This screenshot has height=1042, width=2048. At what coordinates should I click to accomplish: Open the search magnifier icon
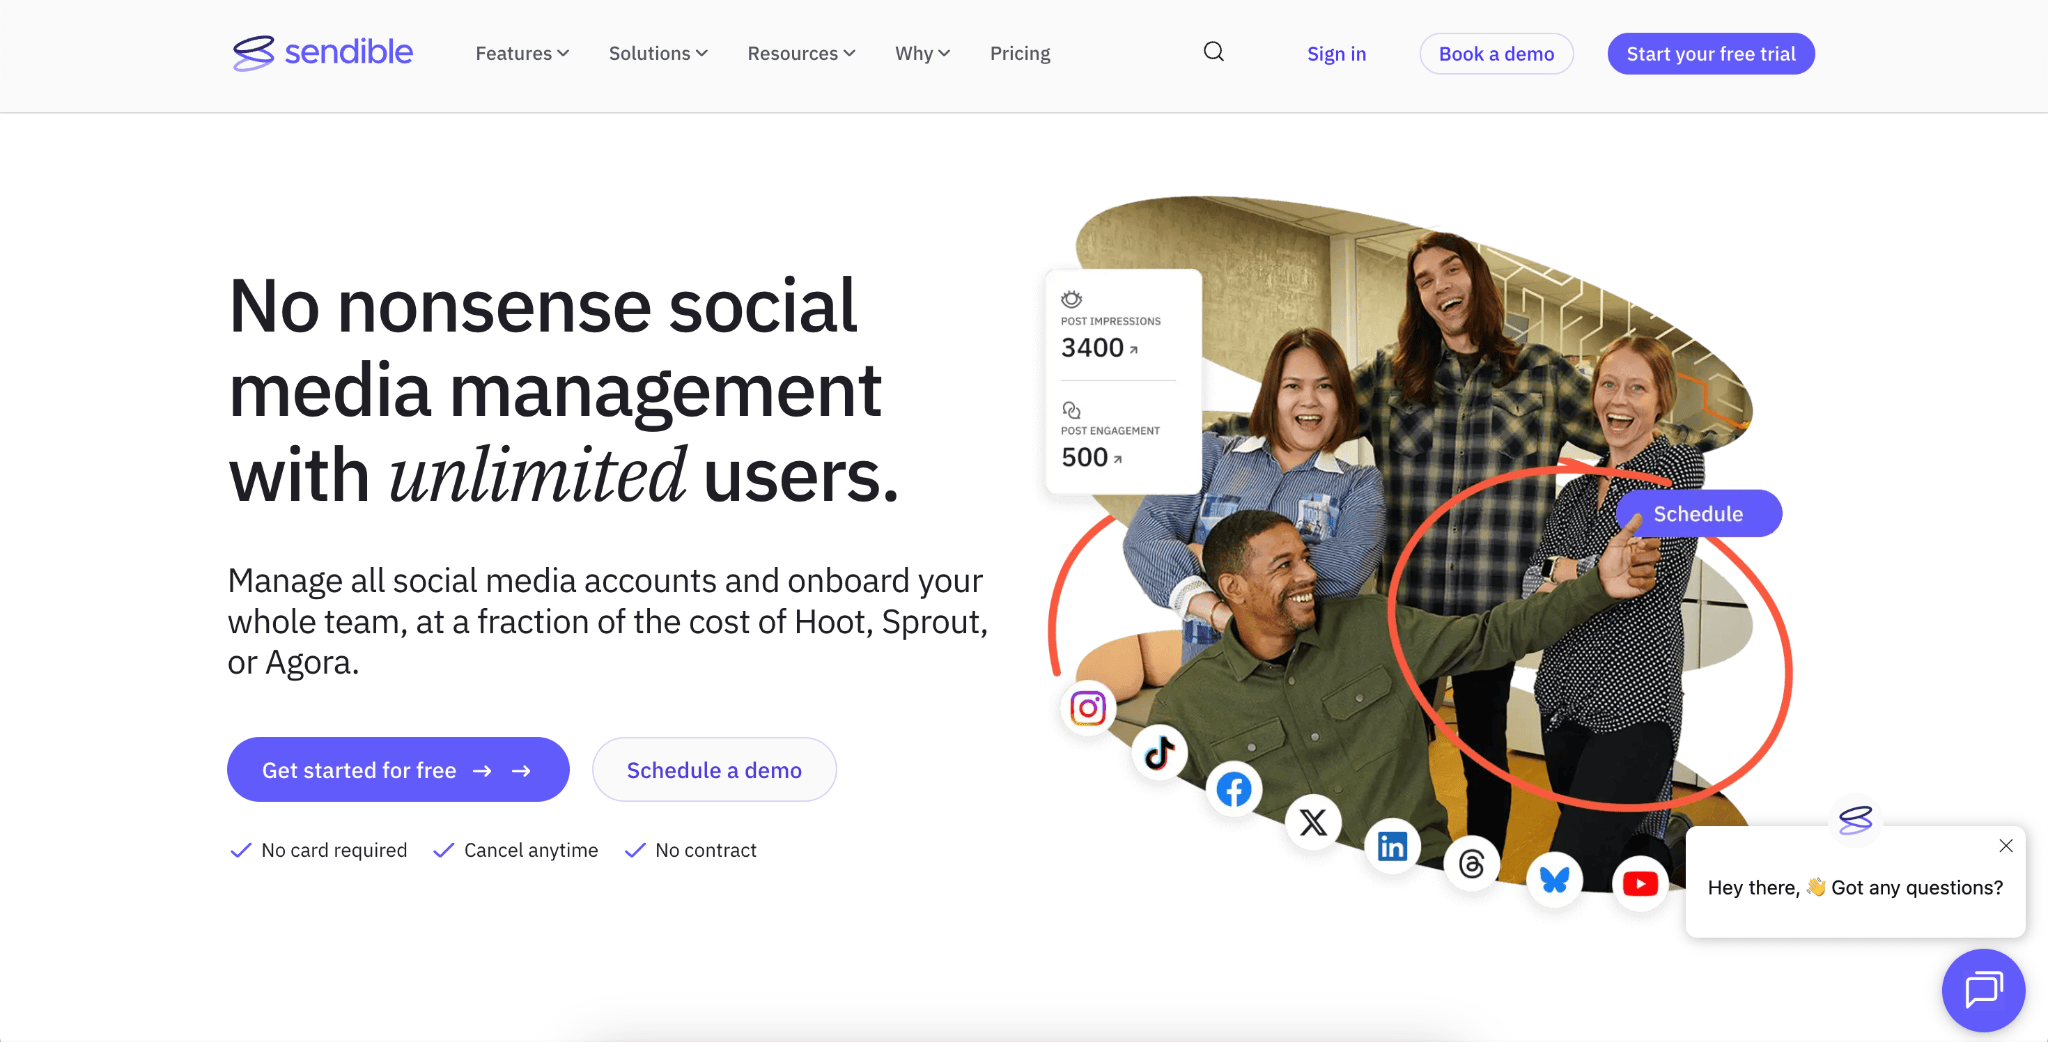pyautogui.click(x=1213, y=52)
